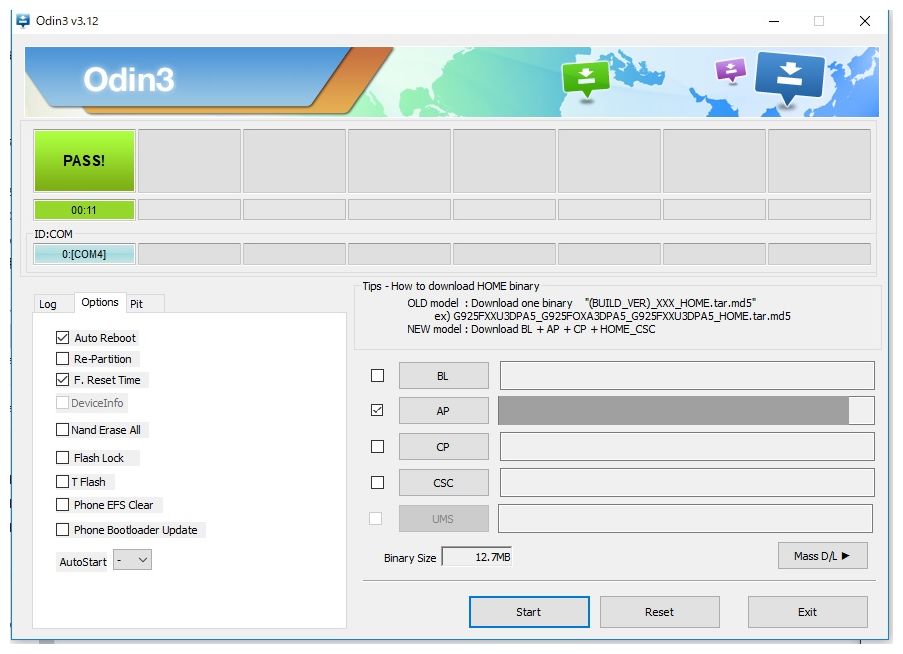Click the green PASS! status box
903x654 pixels.
(84, 161)
